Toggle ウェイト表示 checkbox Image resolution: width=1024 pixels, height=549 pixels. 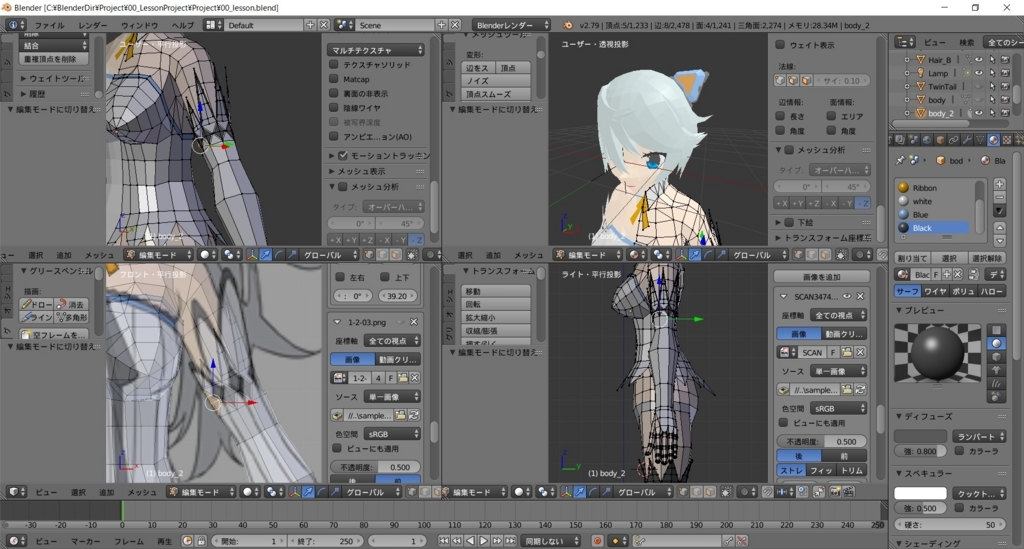(780, 45)
